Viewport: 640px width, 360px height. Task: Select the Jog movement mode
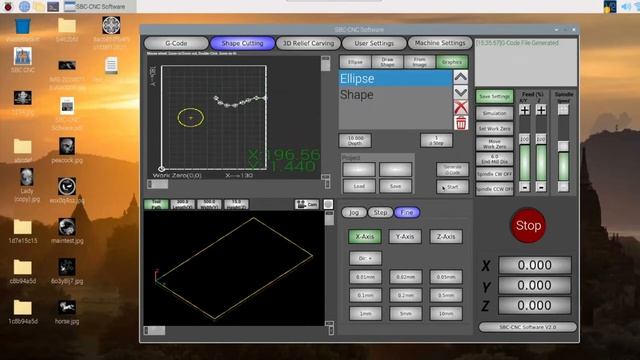[x=353, y=212]
